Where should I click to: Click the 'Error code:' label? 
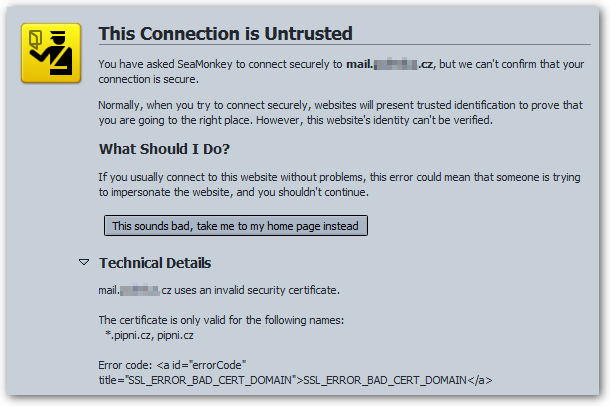pos(125,365)
